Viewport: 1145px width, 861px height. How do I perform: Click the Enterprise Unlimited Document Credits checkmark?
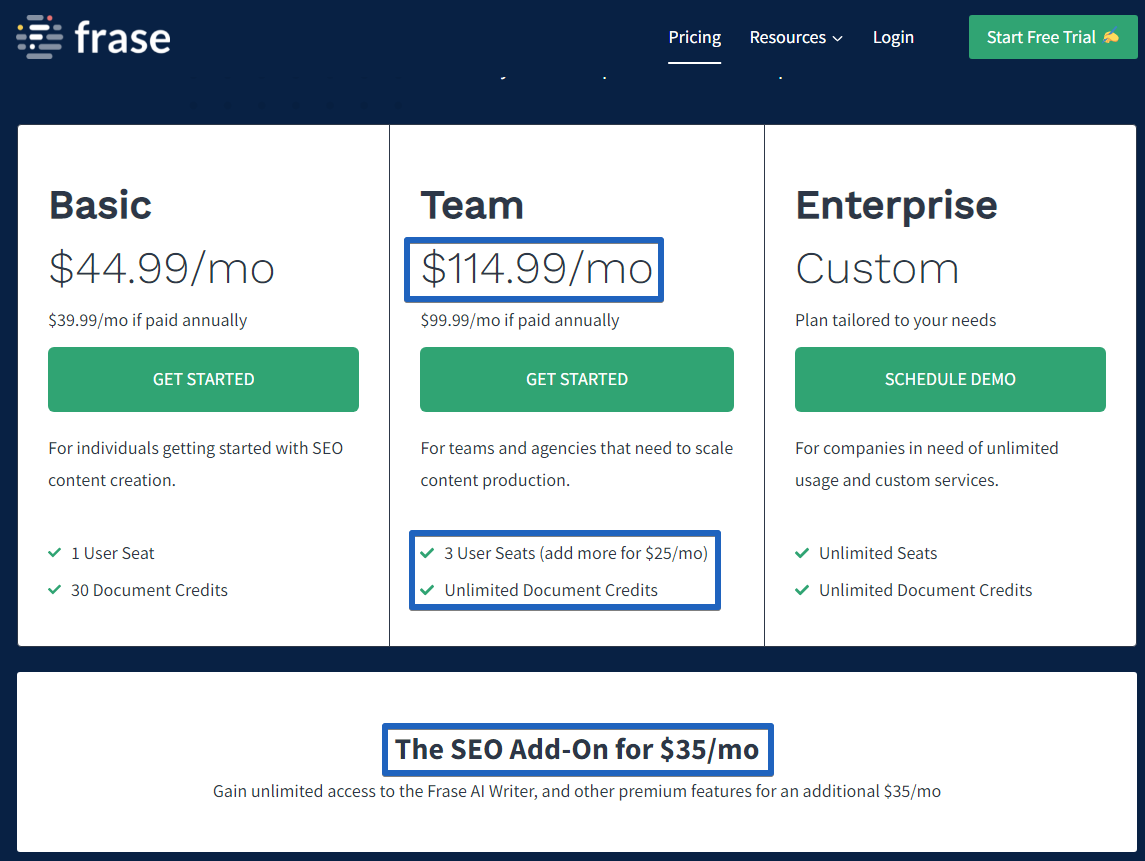pos(803,589)
